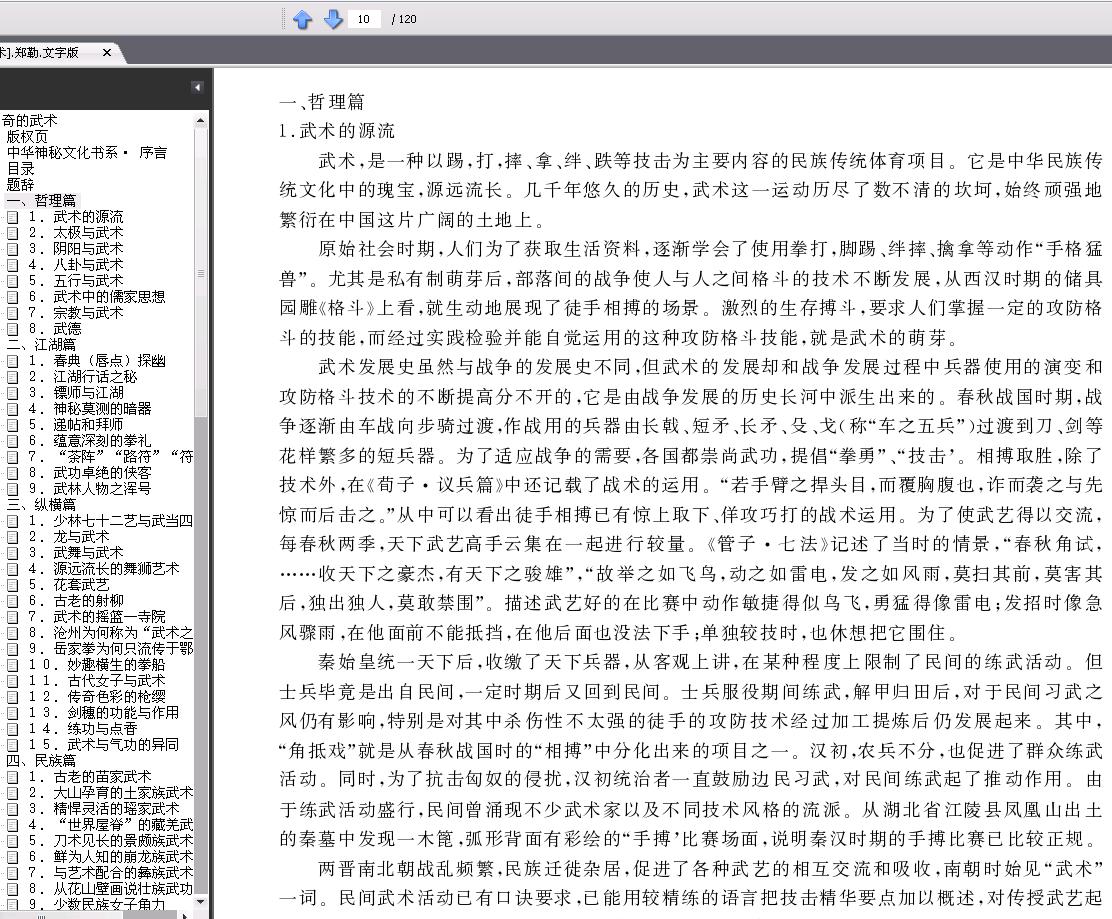The width and height of the screenshot is (1112, 919).
Task: Edit the page number field showing 10
Action: [x=365, y=19]
